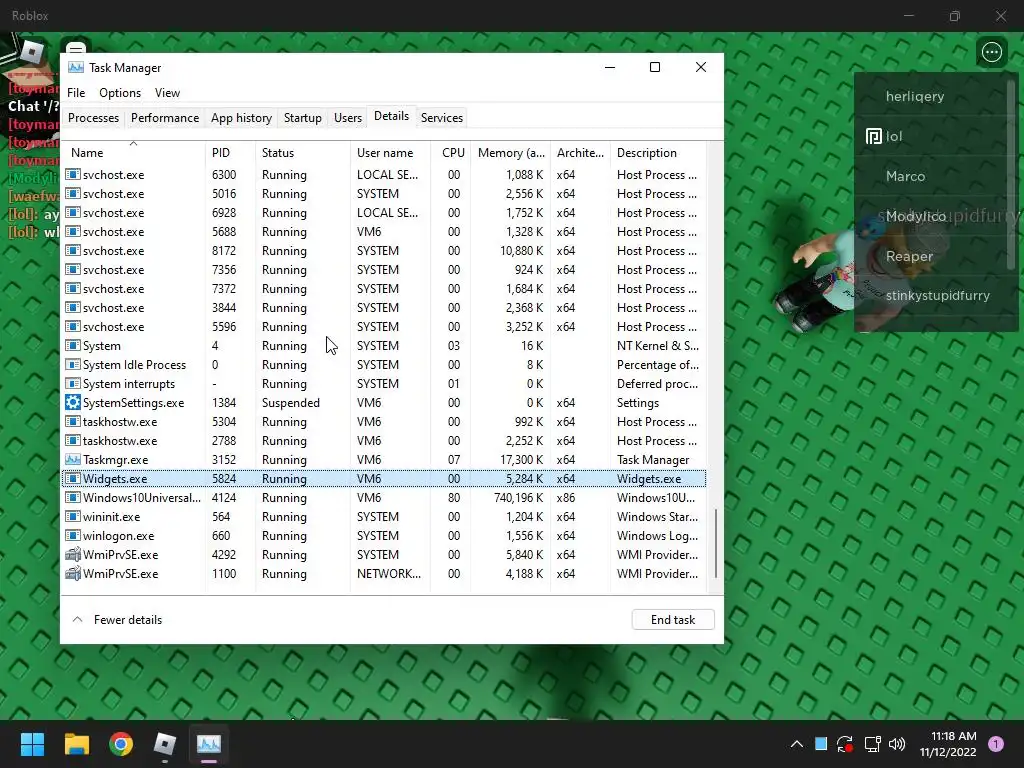Click the SystemSettings.exe gear icon

[72, 402]
